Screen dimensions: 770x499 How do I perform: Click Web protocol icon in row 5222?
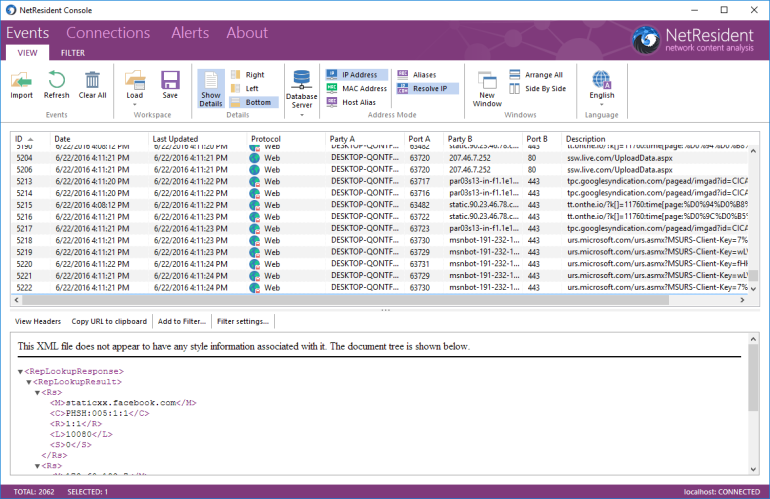[x=254, y=288]
